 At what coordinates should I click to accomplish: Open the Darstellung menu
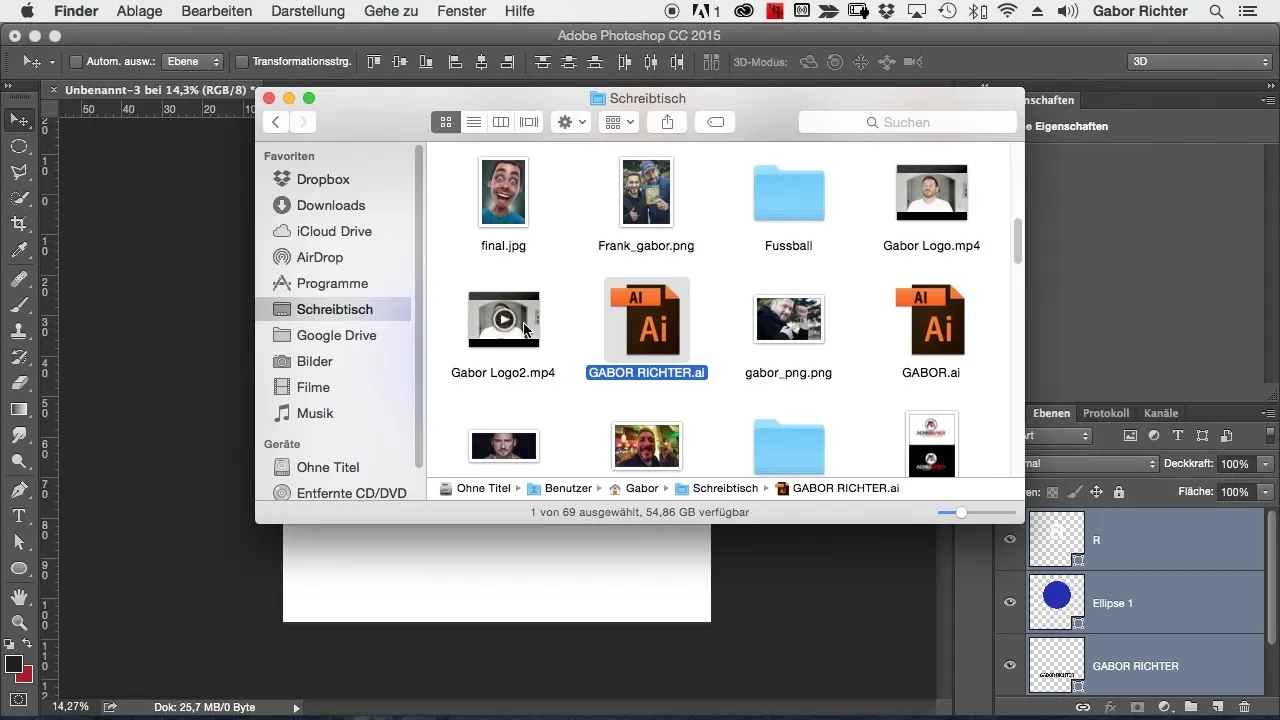pyautogui.click(x=308, y=11)
